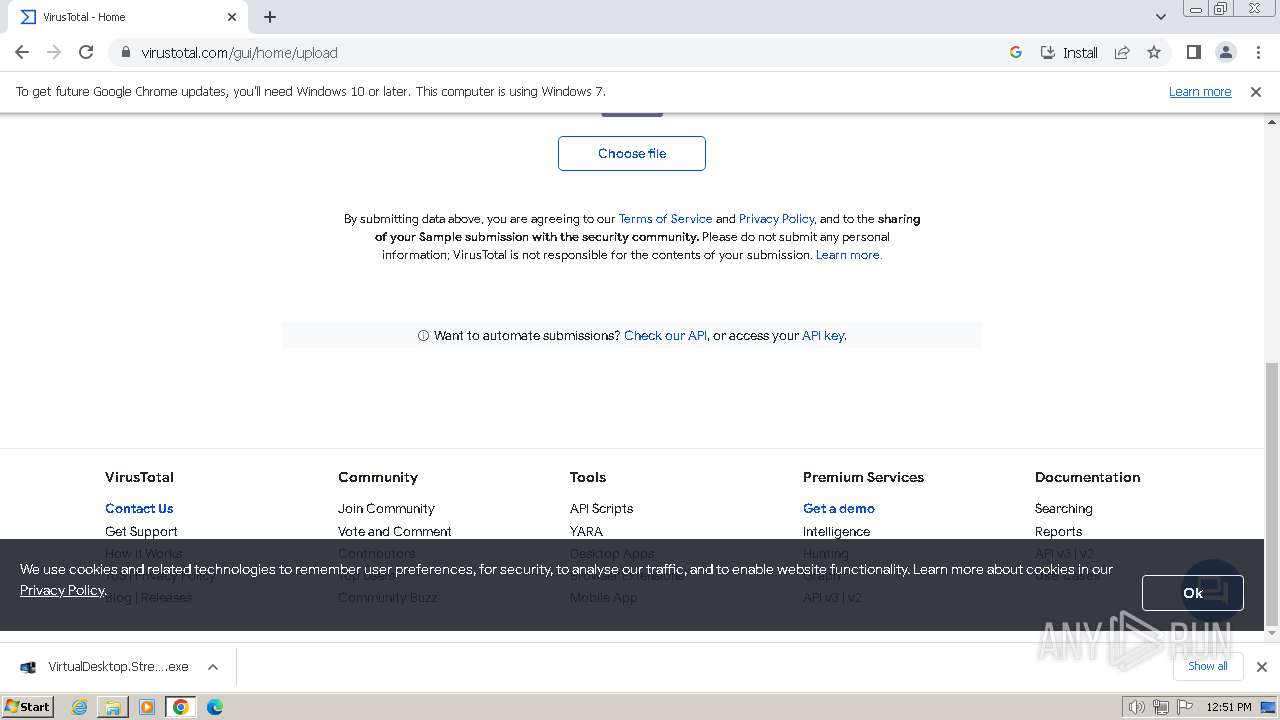This screenshot has width=1280, height=720.
Task: Open the volume control tray icon
Action: click(1137, 707)
